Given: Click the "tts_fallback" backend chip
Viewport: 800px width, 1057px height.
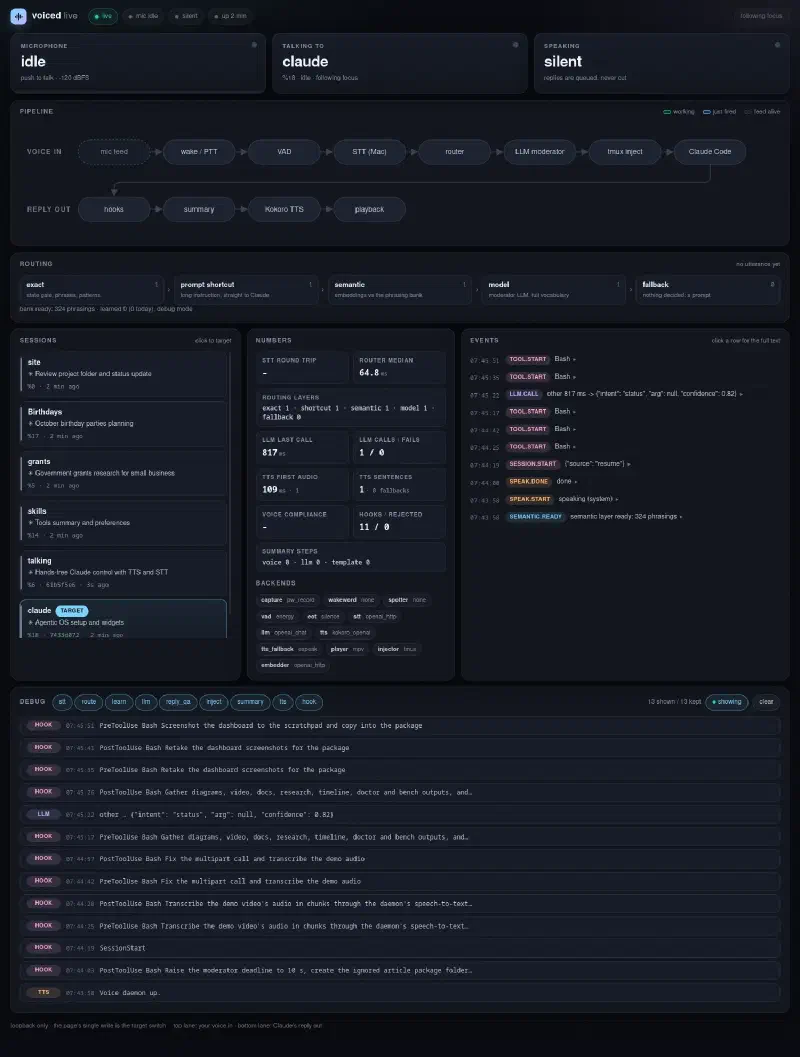Looking at the screenshot, I should click(x=289, y=649).
